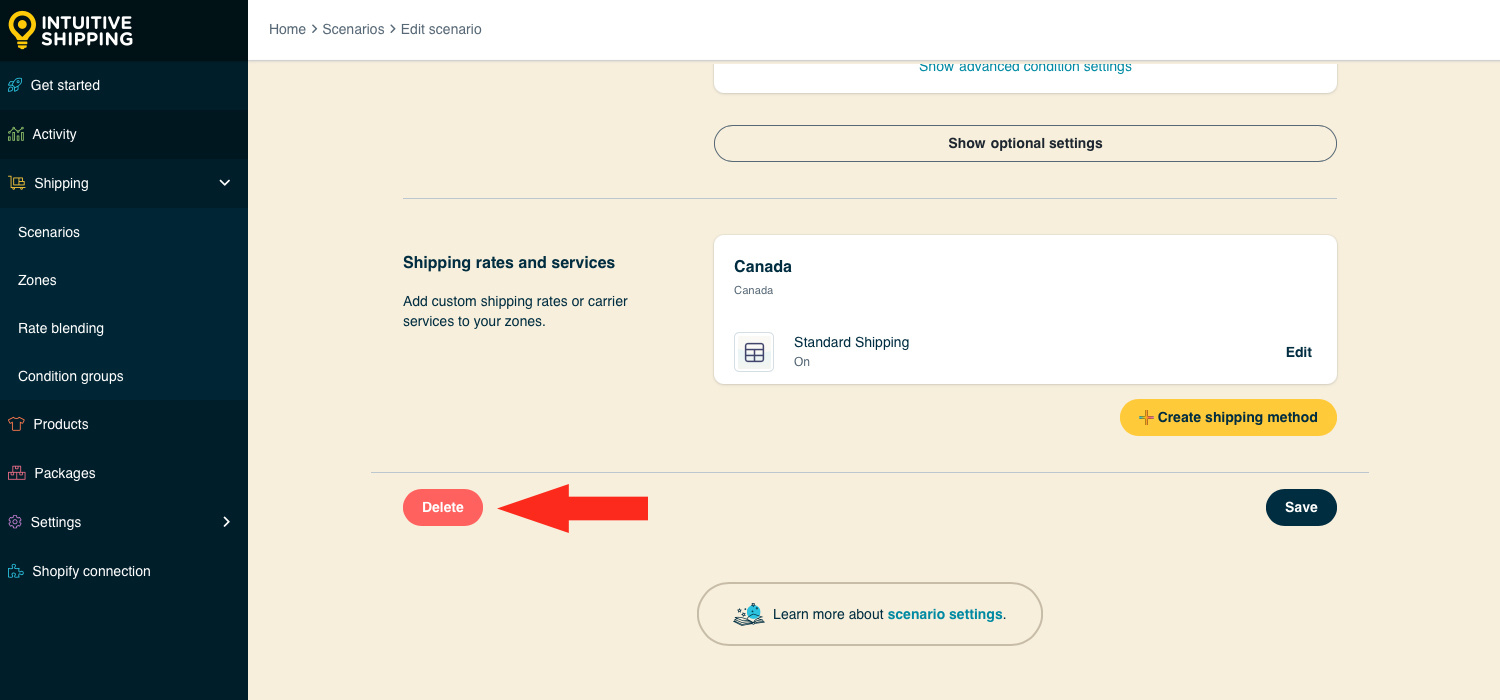This screenshot has width=1500, height=700.
Task: Click the Products shirt icon
Action: (15, 424)
